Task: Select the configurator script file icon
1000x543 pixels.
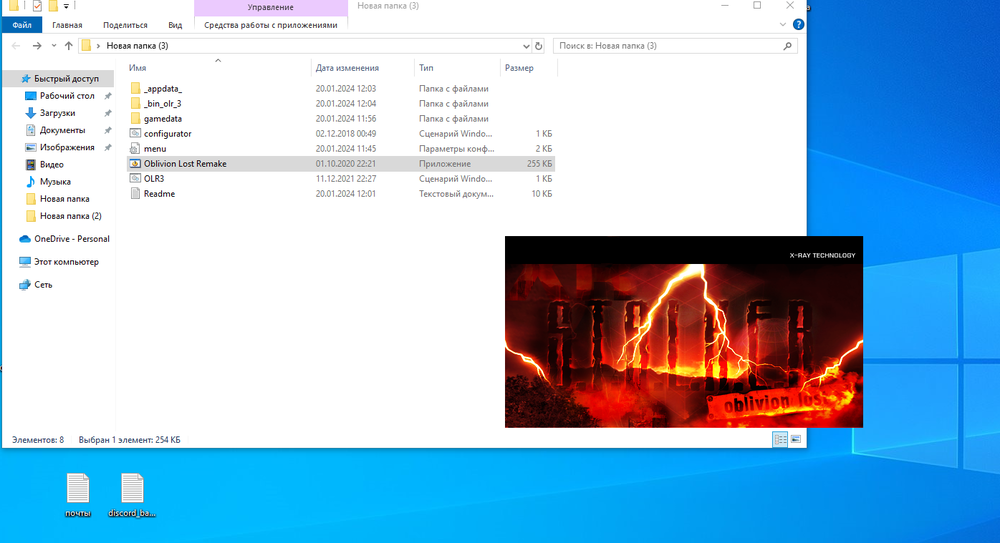Action: point(136,133)
